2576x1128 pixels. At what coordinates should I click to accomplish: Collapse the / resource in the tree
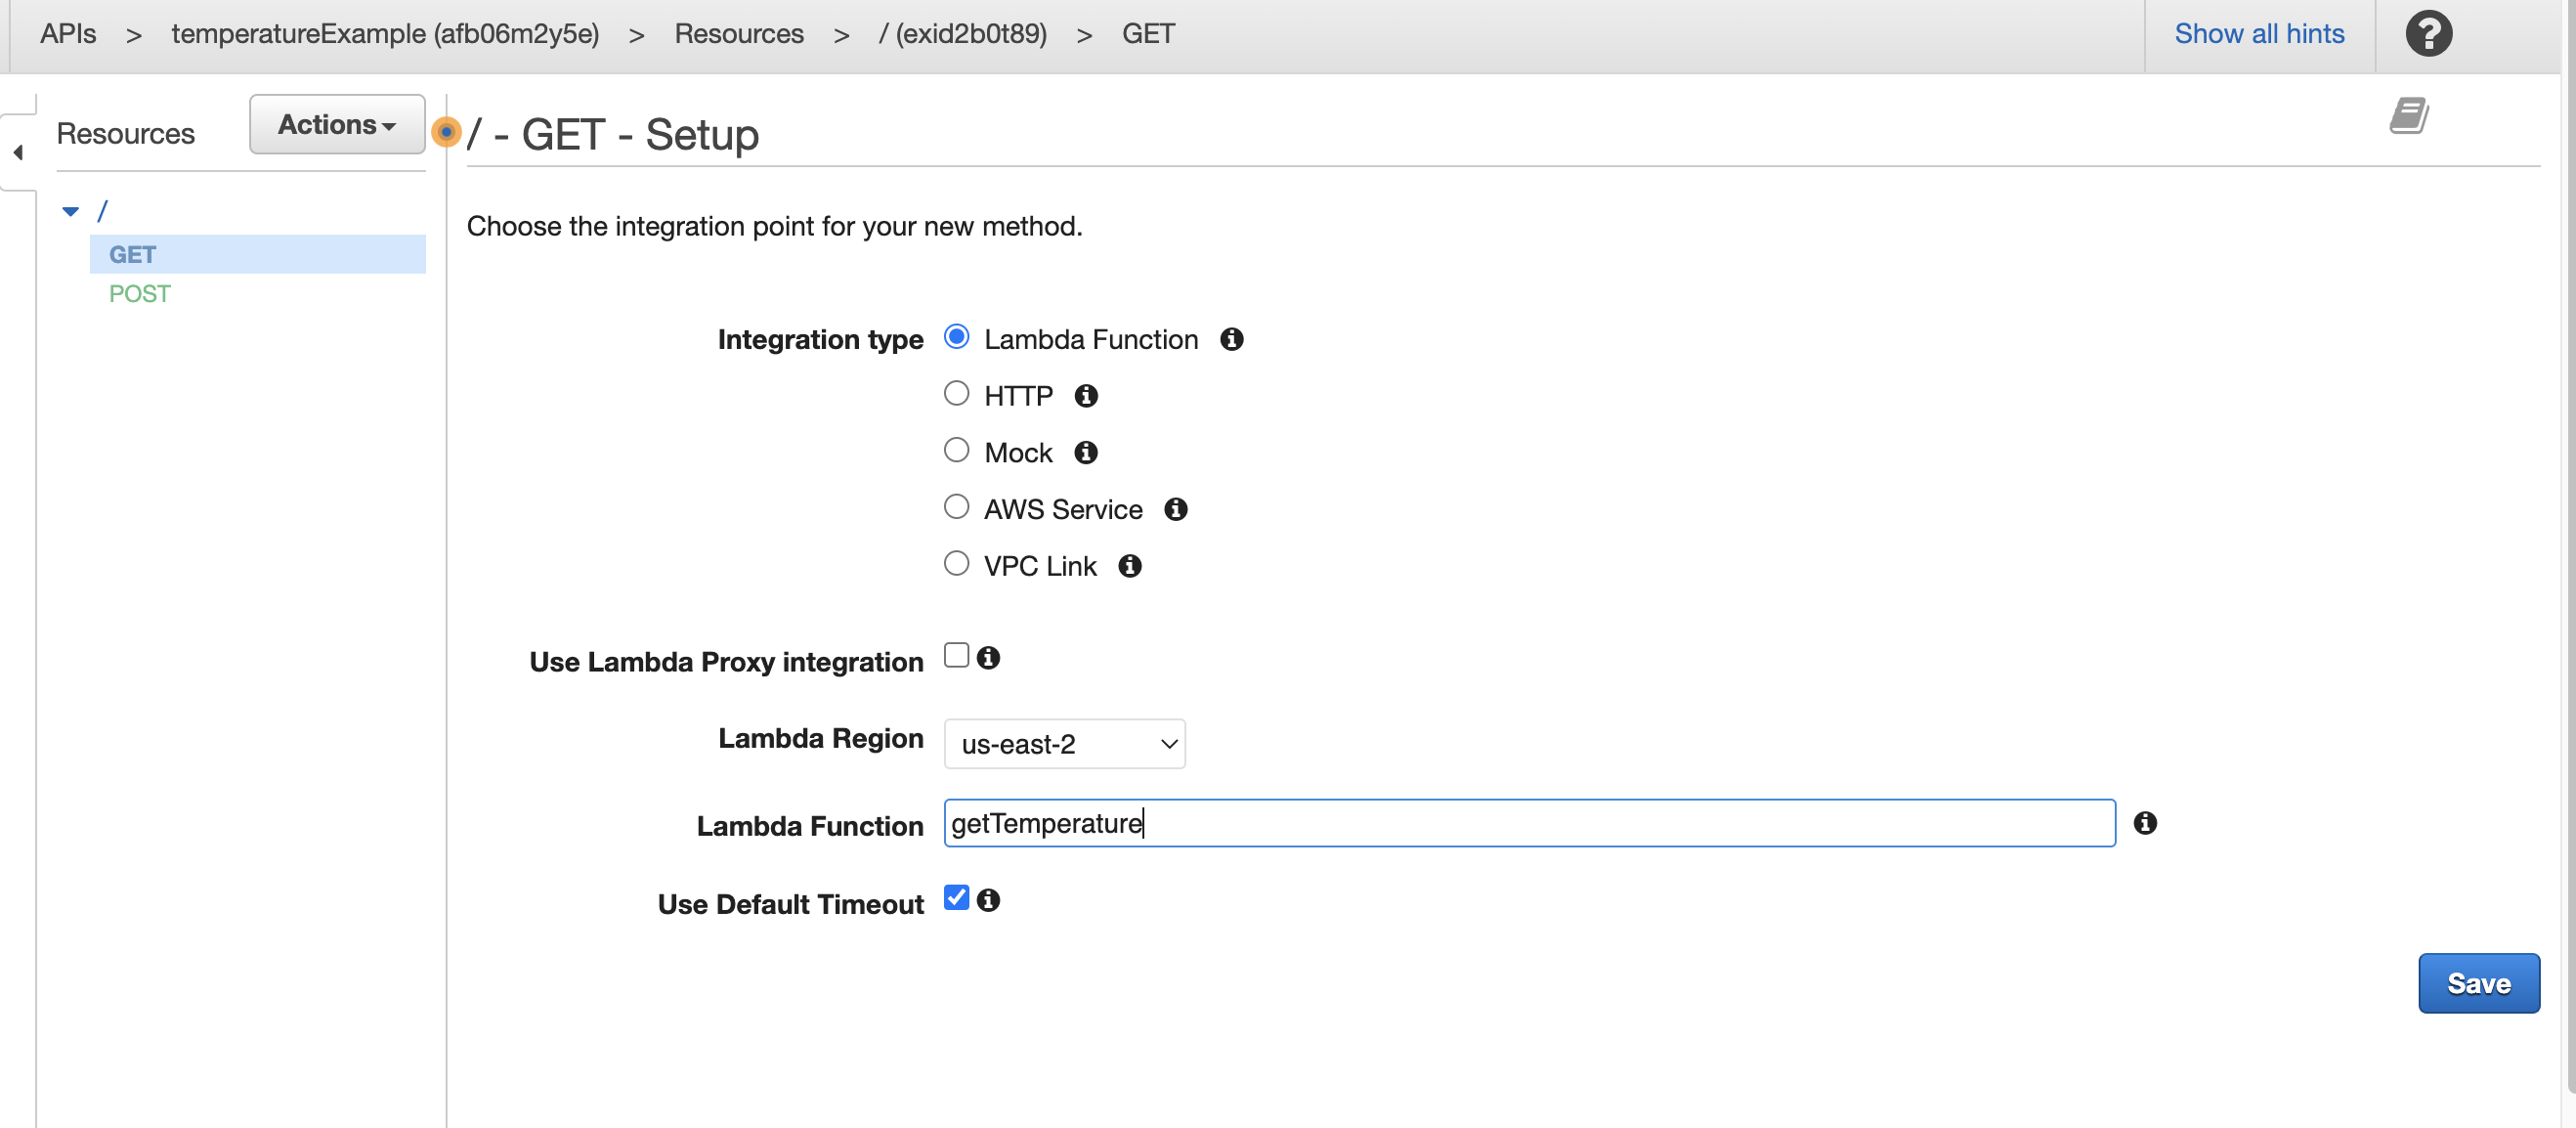click(x=70, y=210)
